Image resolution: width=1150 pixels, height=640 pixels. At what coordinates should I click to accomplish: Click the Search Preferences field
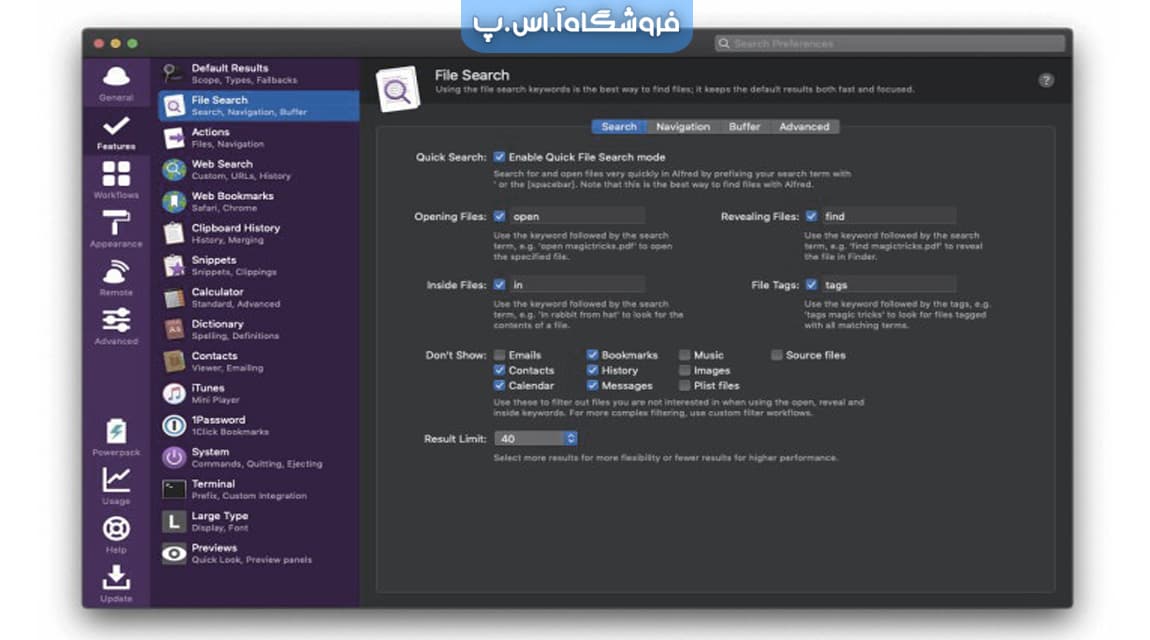pos(890,44)
